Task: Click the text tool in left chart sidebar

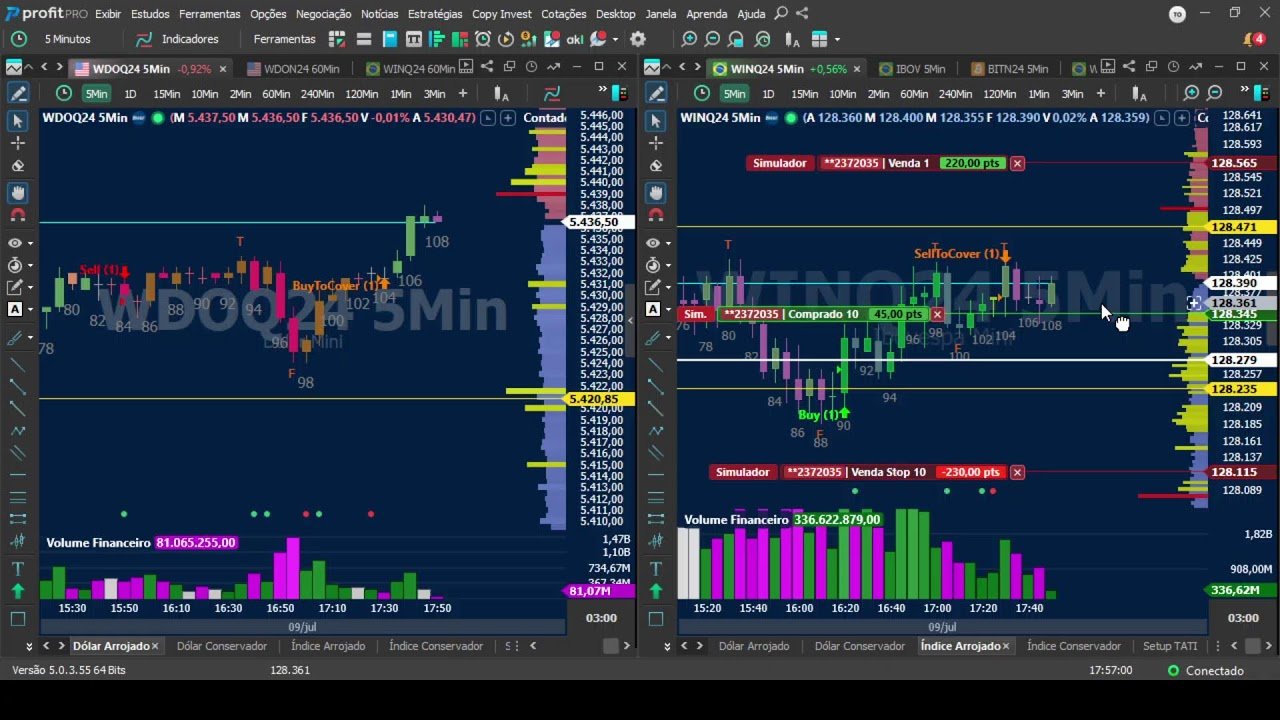Action: pos(18,567)
